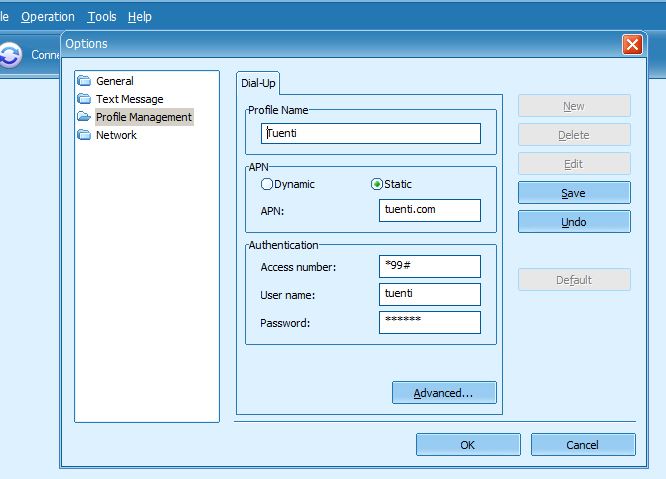
Task: Open the Tools menu
Action: [102, 17]
